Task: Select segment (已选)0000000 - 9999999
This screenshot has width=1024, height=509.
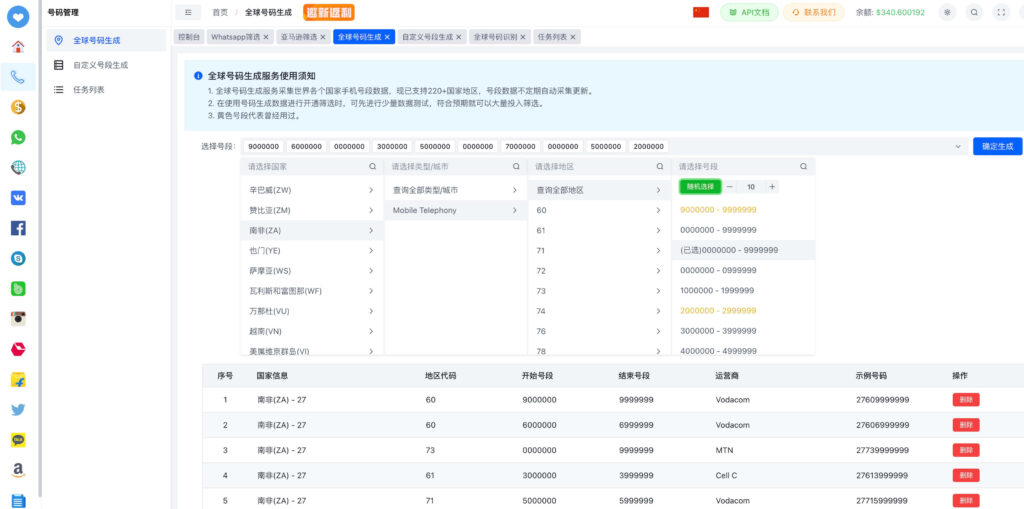Action: pos(743,250)
